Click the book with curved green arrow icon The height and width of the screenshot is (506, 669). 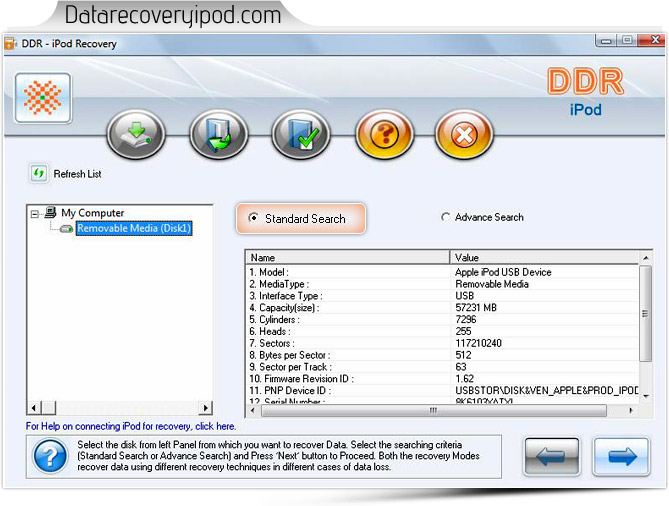pos(218,134)
